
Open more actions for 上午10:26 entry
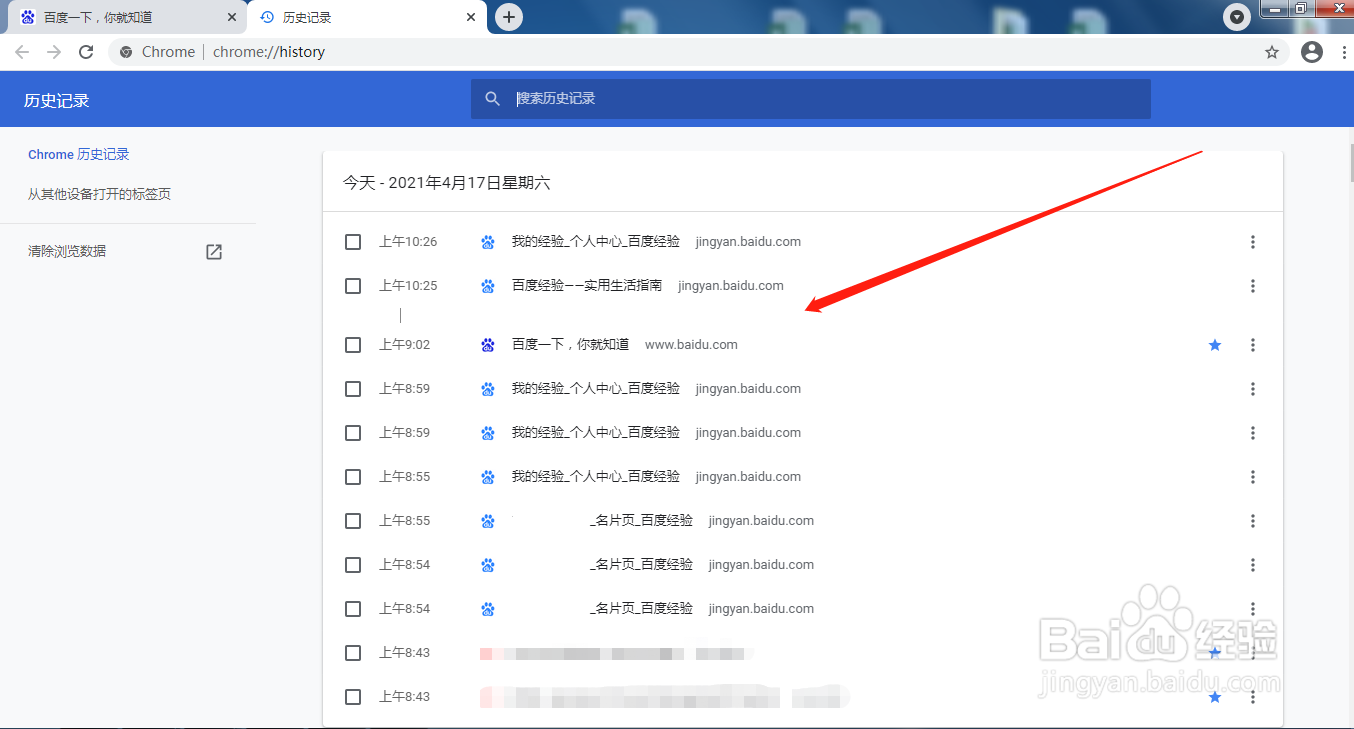[1253, 242]
